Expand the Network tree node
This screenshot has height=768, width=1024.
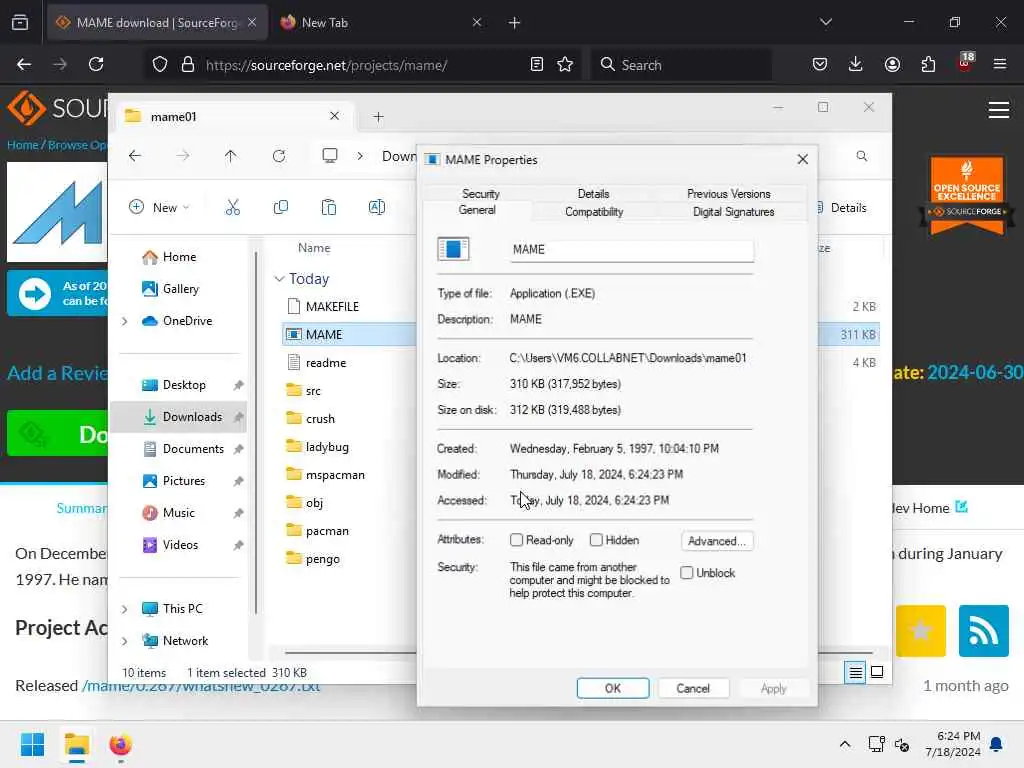point(124,641)
